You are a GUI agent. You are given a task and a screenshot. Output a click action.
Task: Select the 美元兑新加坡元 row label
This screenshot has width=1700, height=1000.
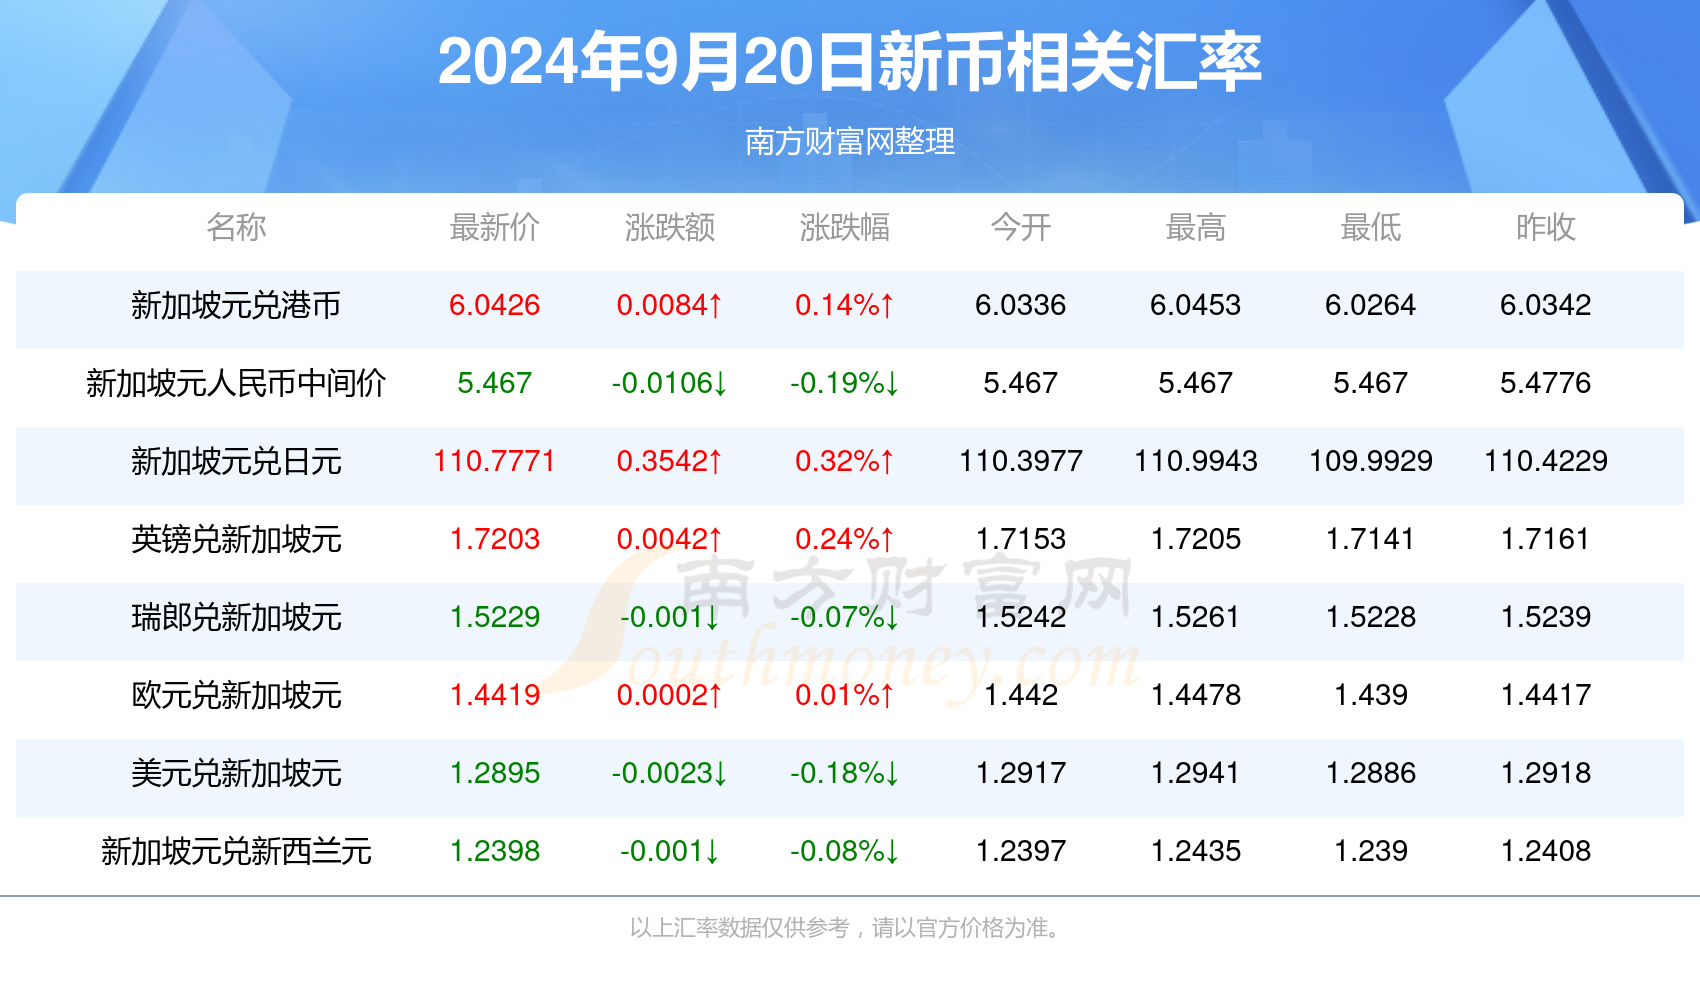(x=236, y=773)
